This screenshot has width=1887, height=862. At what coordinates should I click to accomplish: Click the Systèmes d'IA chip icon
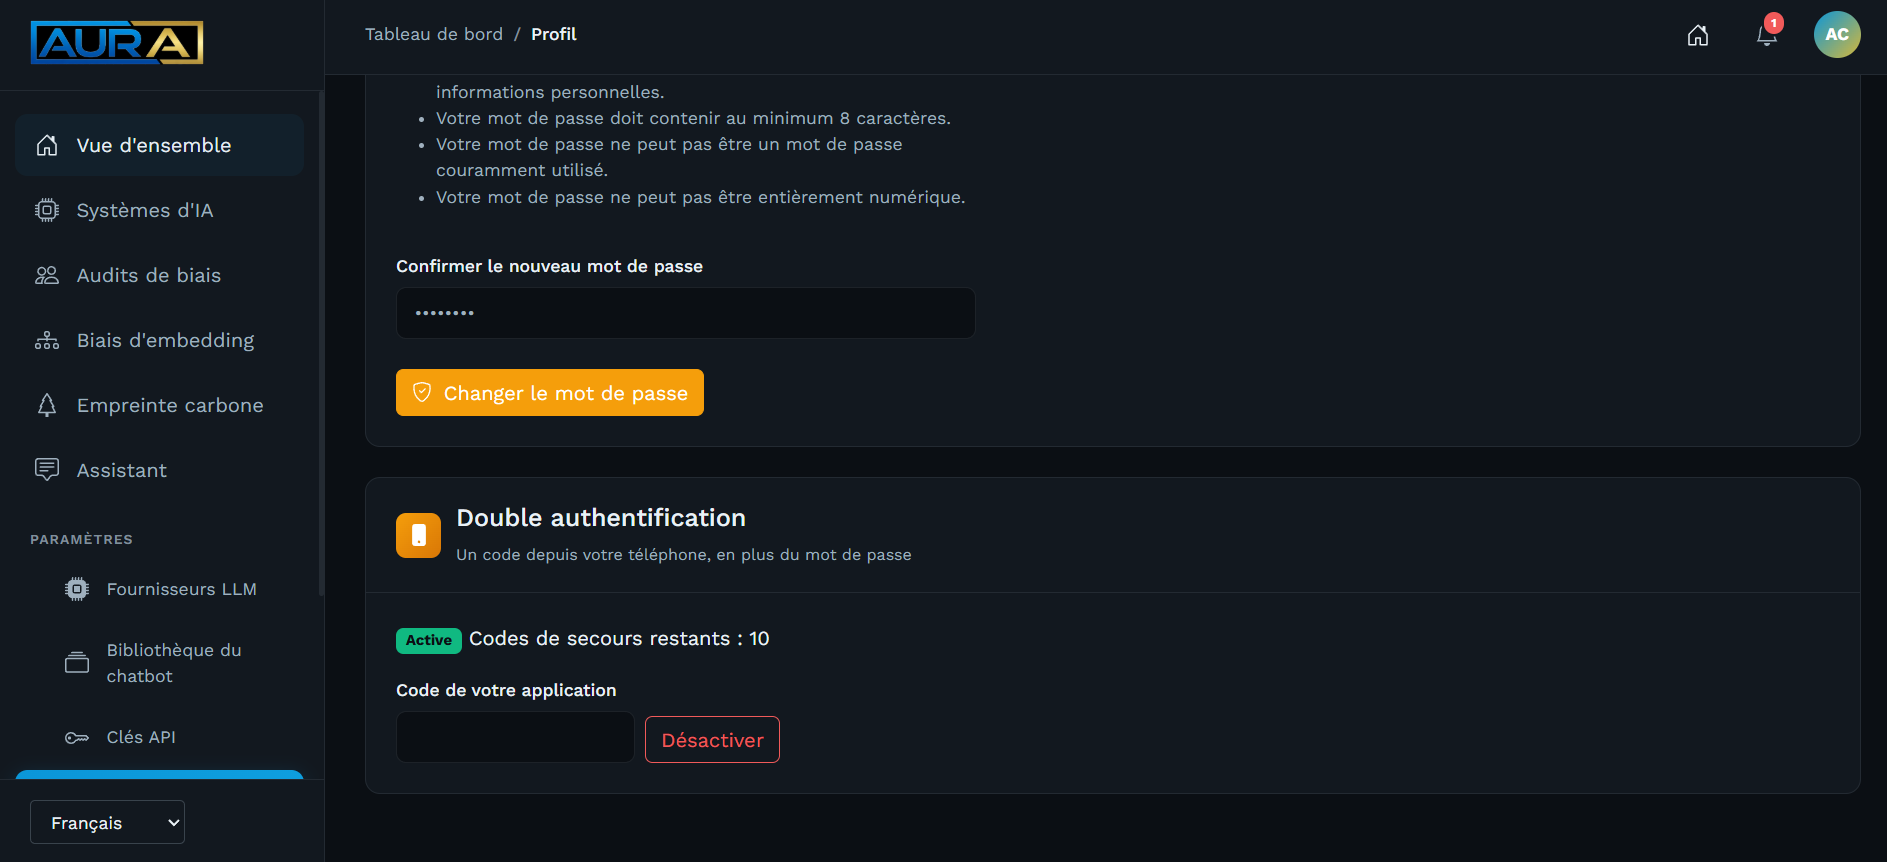tap(47, 210)
